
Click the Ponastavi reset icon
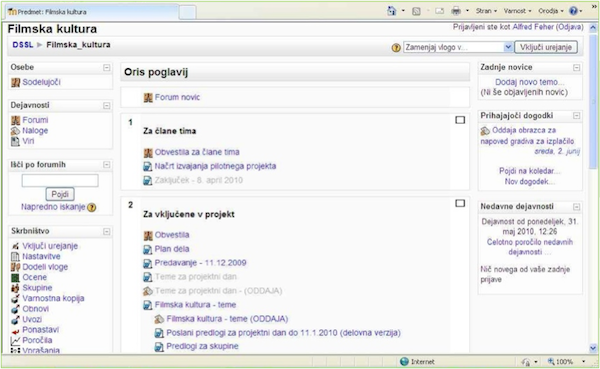coord(15,330)
